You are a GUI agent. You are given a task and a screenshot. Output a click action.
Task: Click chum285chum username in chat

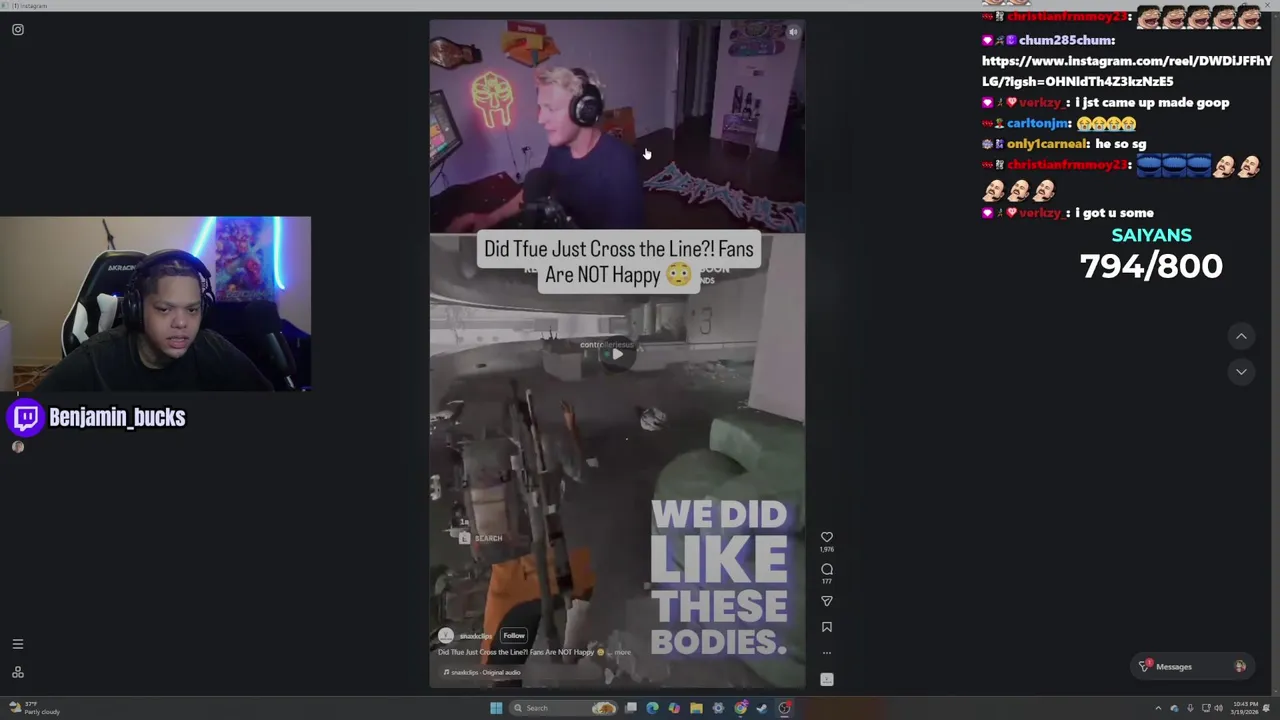[1066, 40]
